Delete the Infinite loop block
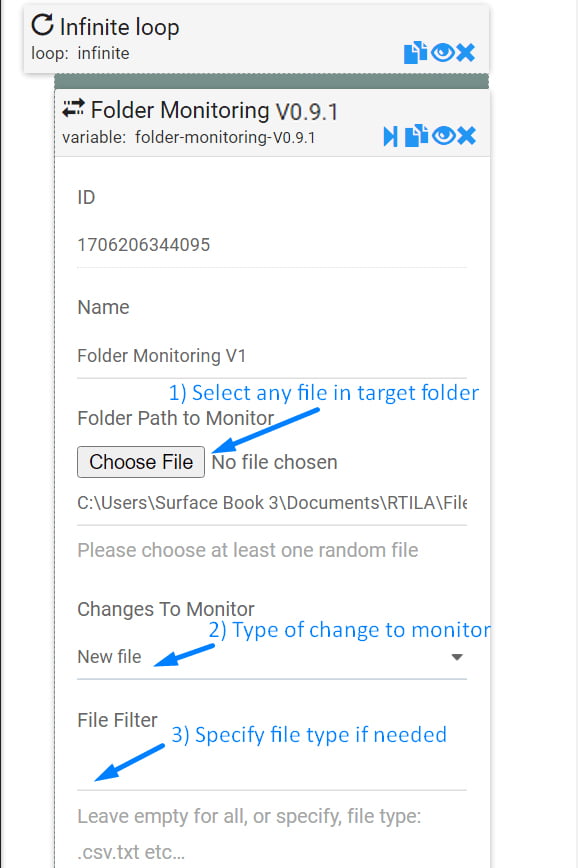578x868 pixels. (466, 53)
